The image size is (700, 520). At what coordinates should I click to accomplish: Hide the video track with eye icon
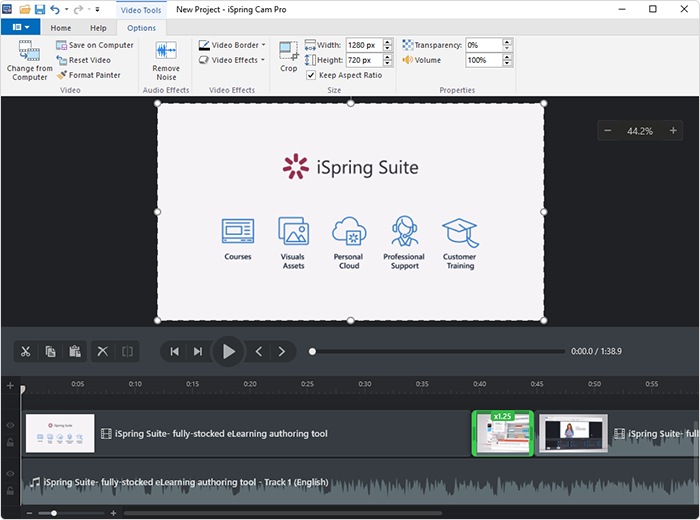point(10,425)
